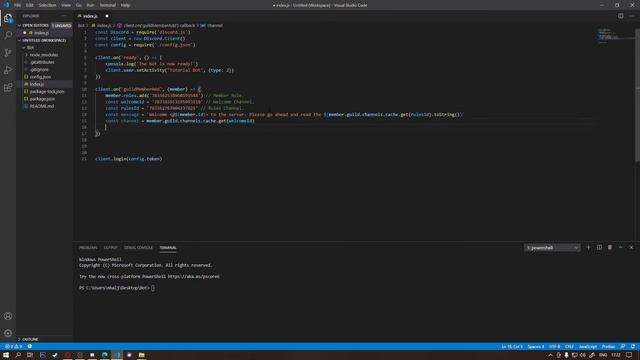This screenshot has width=640, height=360.
Task: Select index.js under Open Editors
Action: point(41,33)
